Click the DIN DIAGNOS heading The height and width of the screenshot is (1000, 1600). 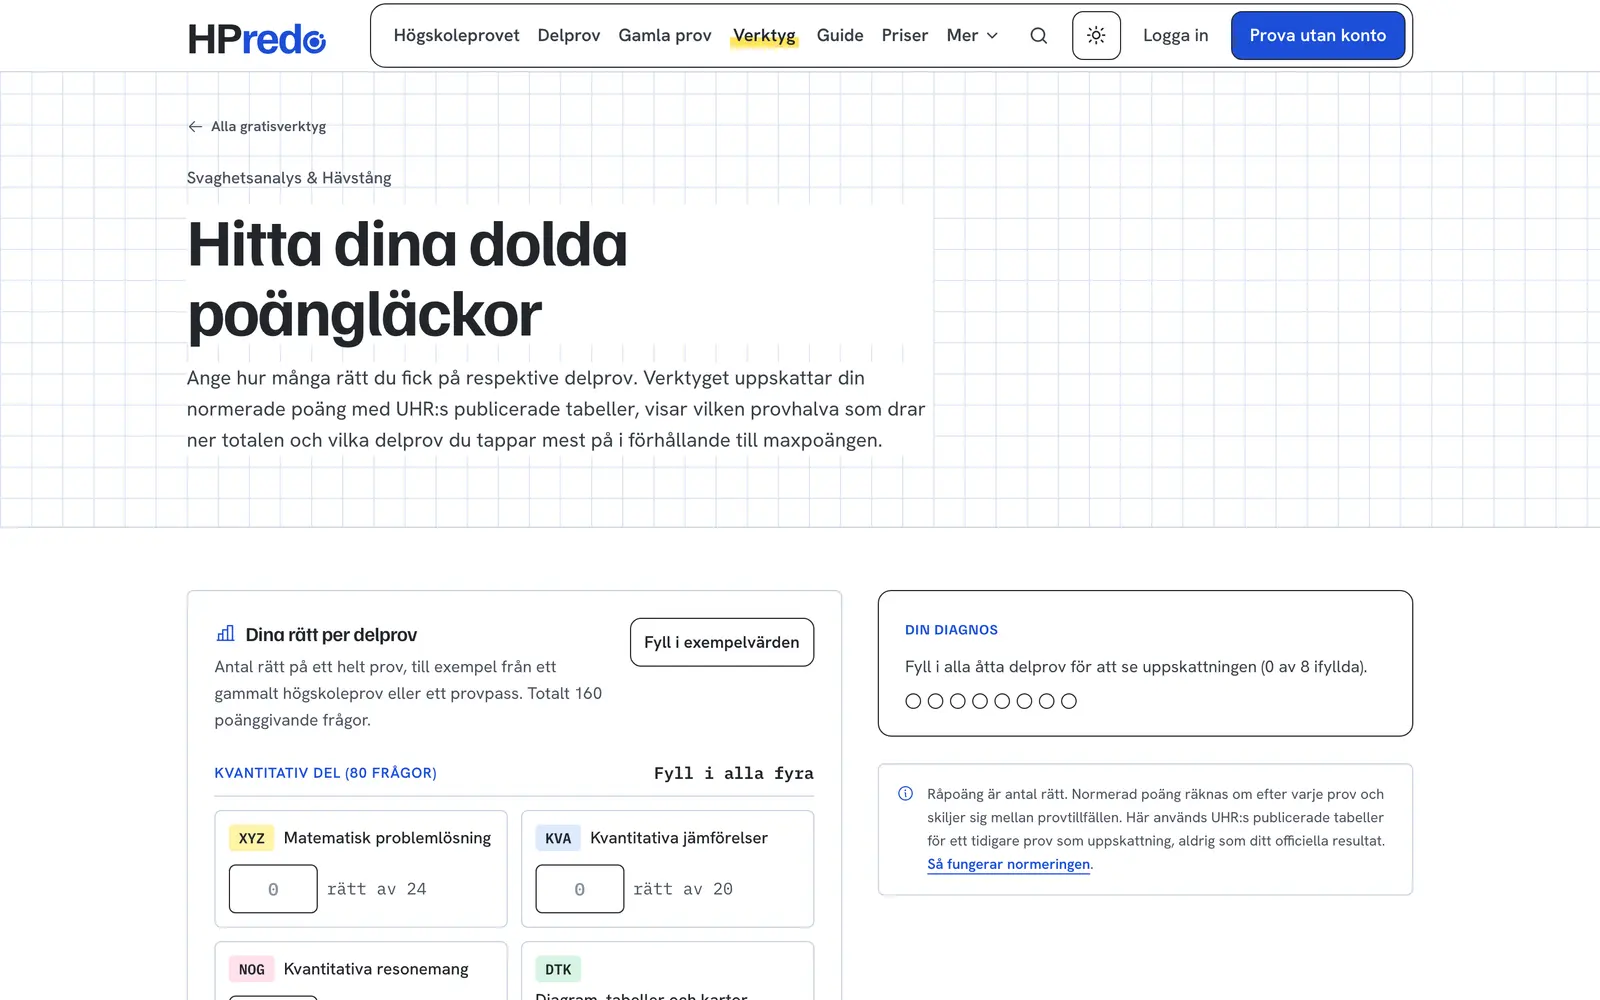951,630
